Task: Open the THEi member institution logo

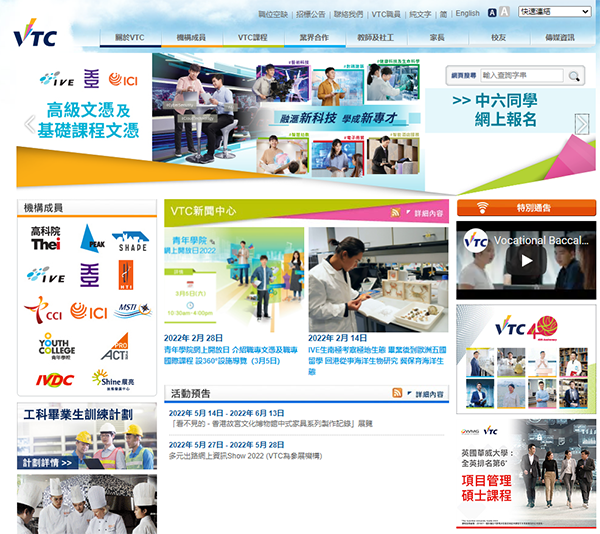Action: click(45, 238)
